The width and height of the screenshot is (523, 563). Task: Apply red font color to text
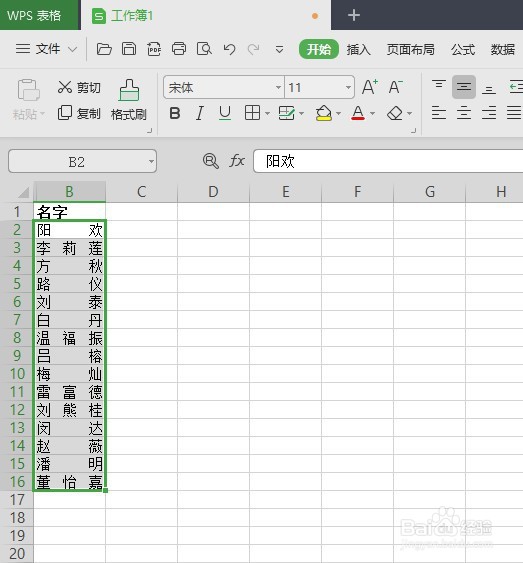pyautogui.click(x=358, y=113)
